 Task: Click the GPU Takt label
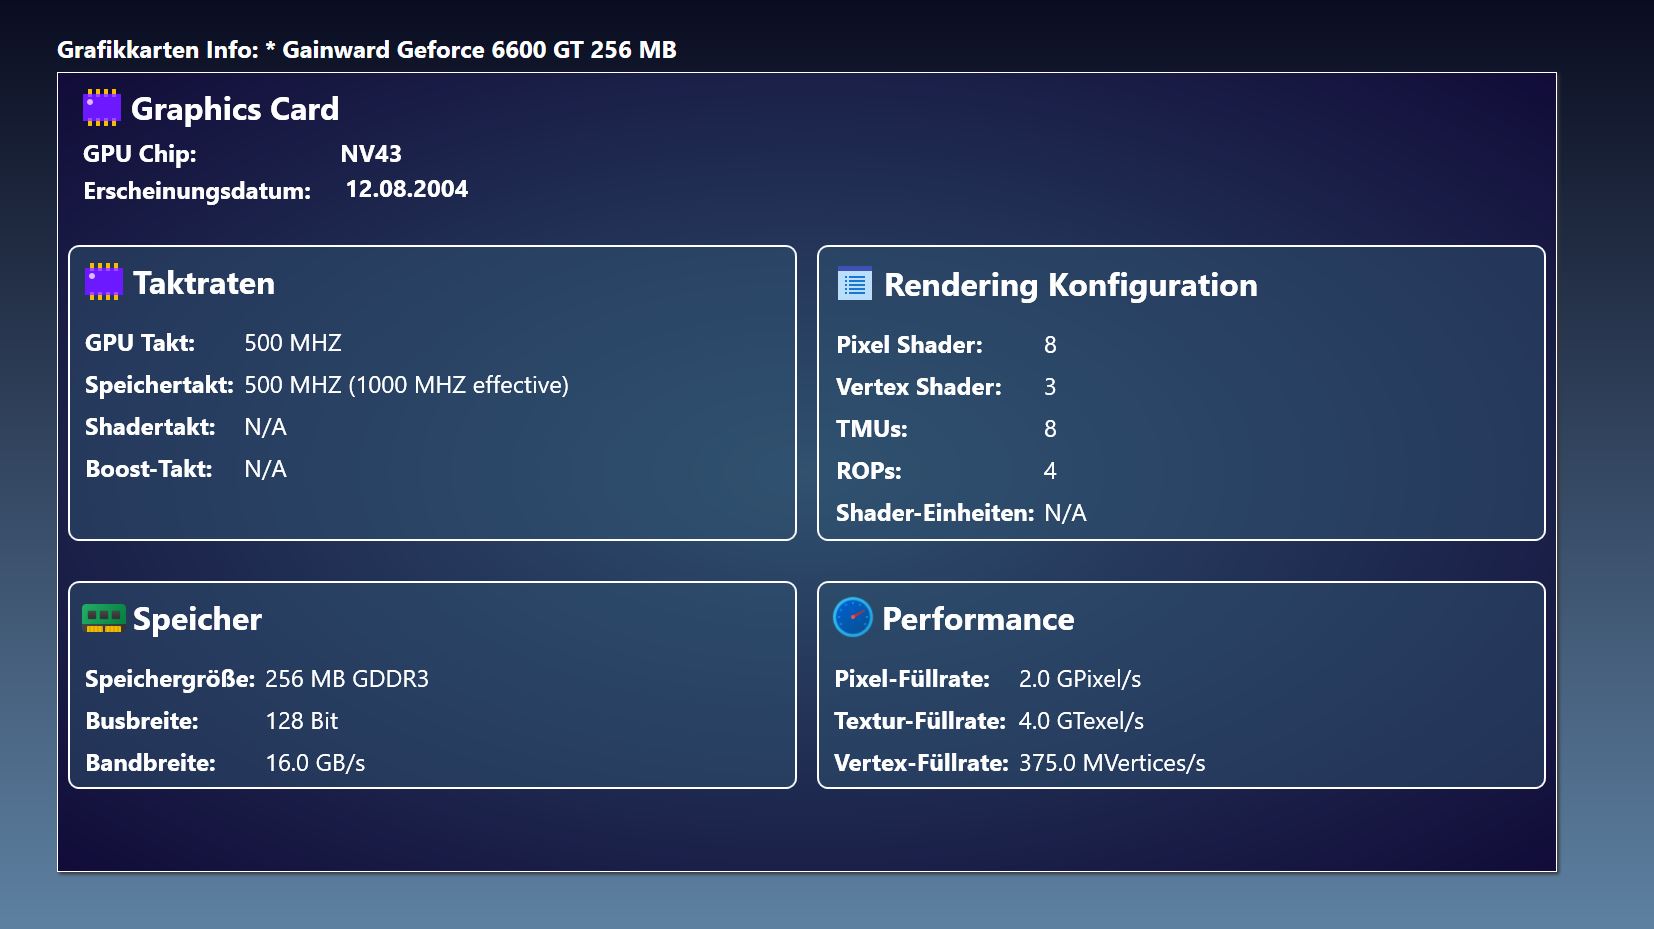click(x=140, y=343)
